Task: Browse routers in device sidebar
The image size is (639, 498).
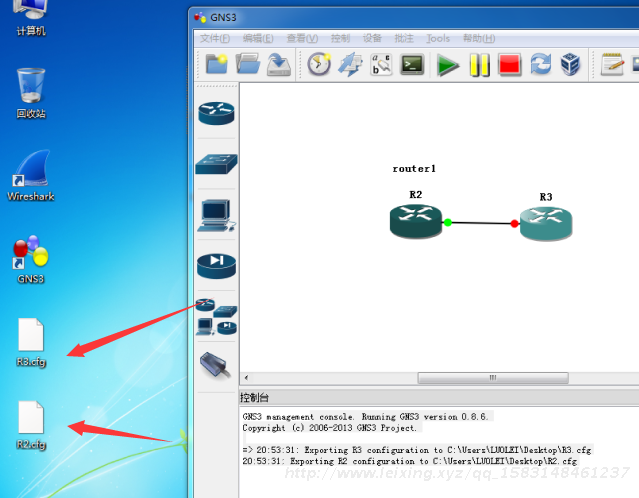Action: coord(216,113)
